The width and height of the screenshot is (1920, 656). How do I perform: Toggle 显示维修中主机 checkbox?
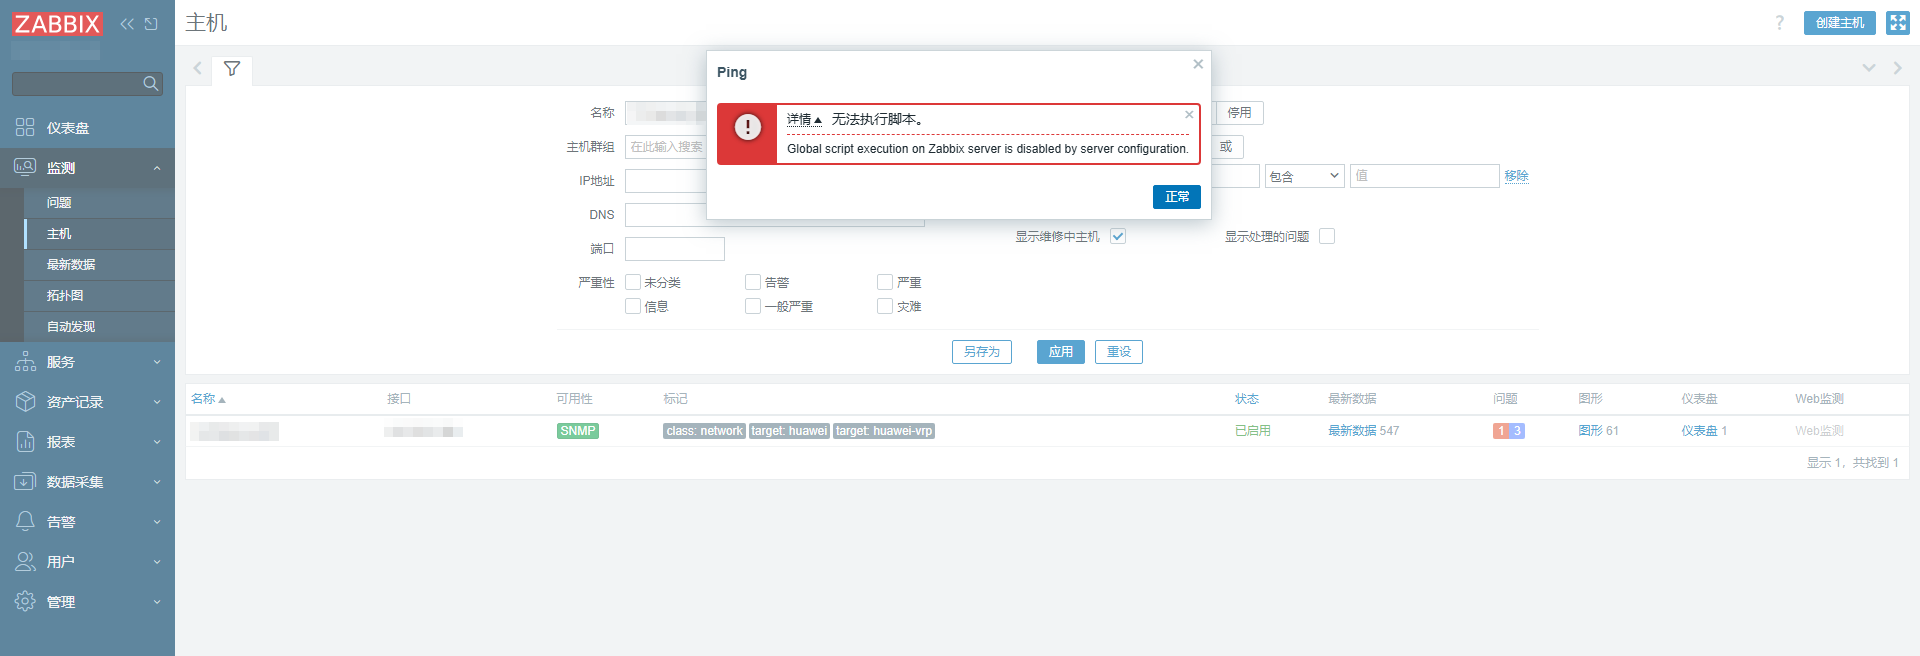(x=1118, y=237)
